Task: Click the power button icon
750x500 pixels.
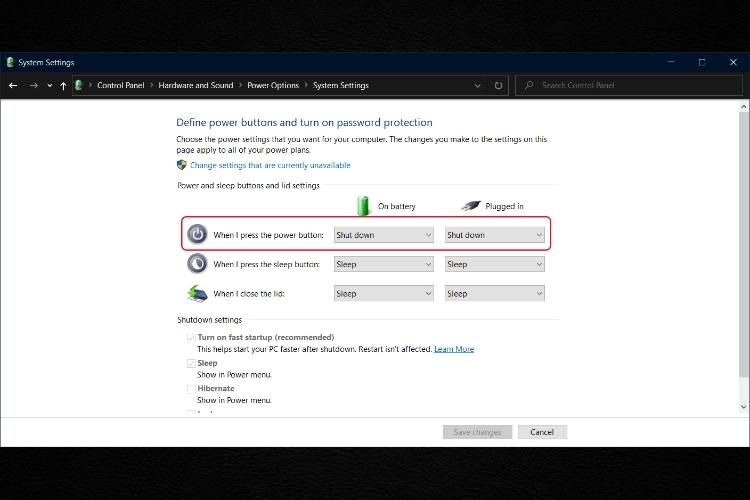Action: pyautogui.click(x=197, y=234)
